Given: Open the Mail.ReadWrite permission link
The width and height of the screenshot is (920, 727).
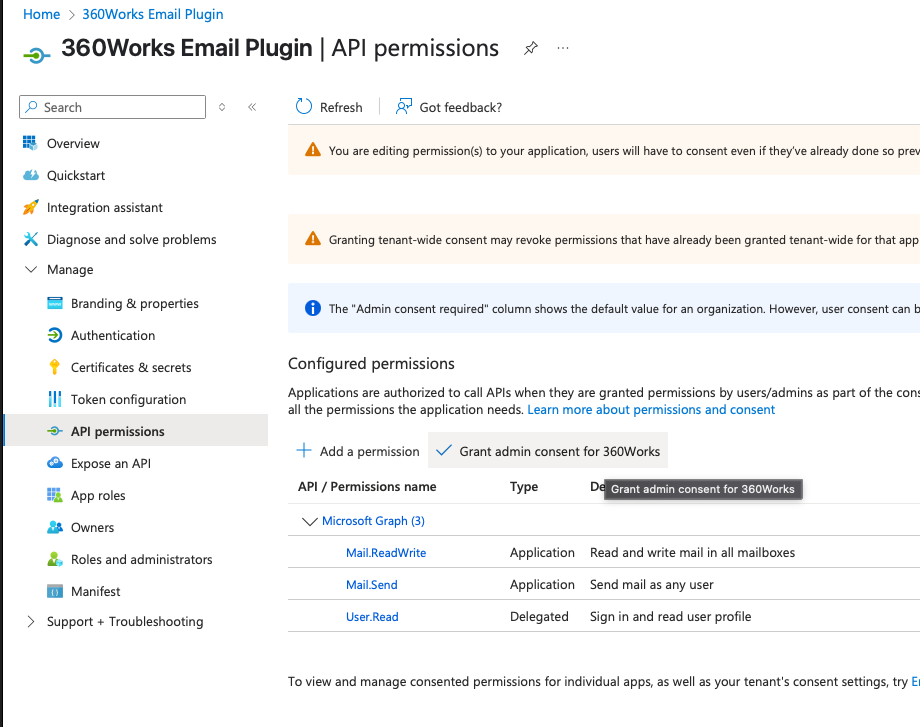Looking at the screenshot, I should (386, 553).
